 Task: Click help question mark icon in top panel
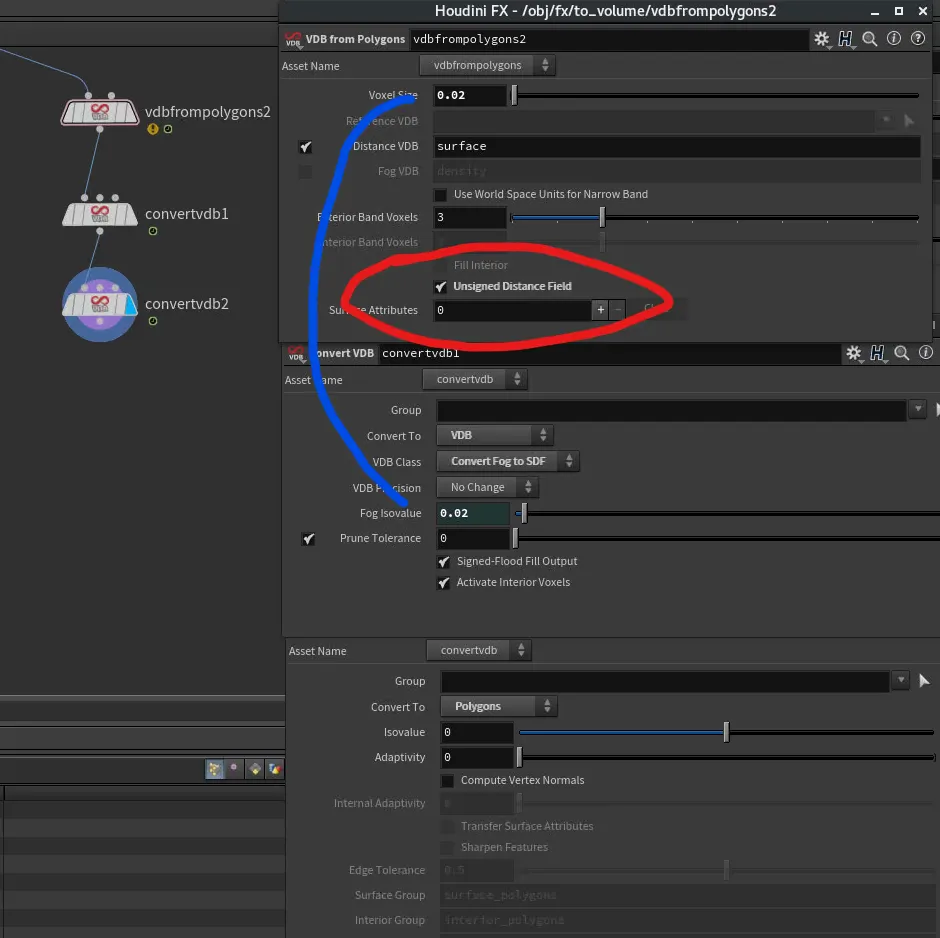pos(917,39)
